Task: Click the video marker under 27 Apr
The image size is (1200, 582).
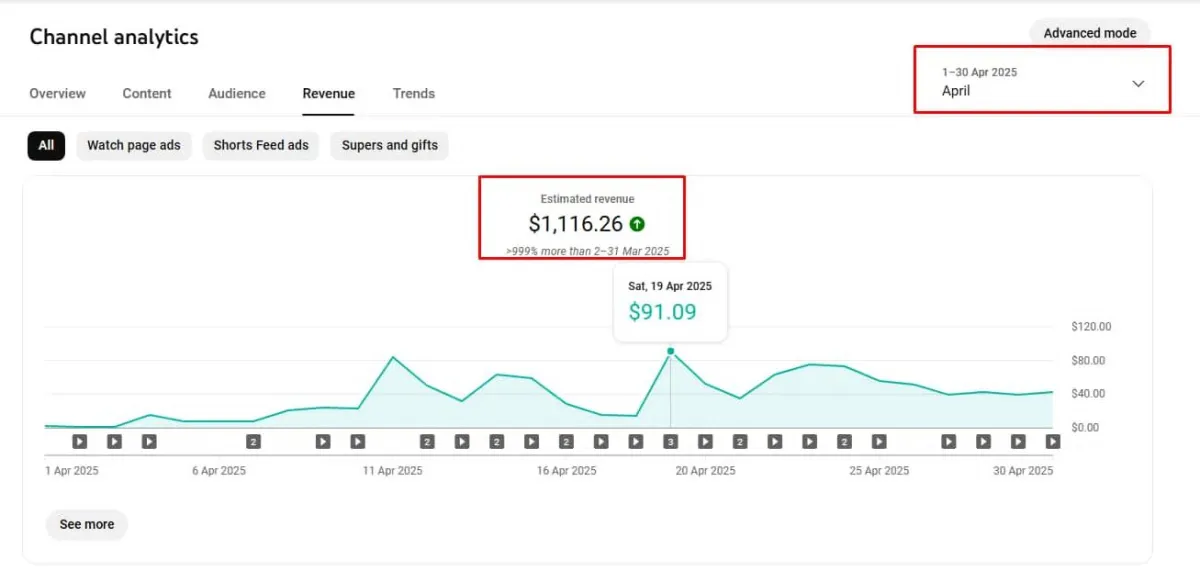Action: (948, 441)
